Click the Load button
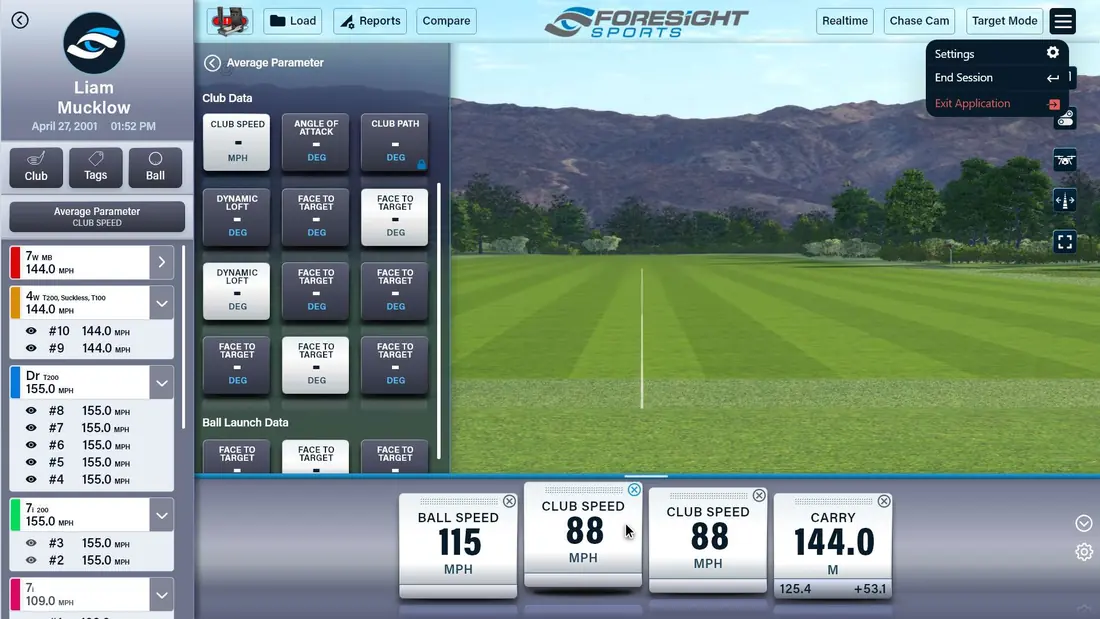Screen dimensions: 1100x619 [x=293, y=21]
